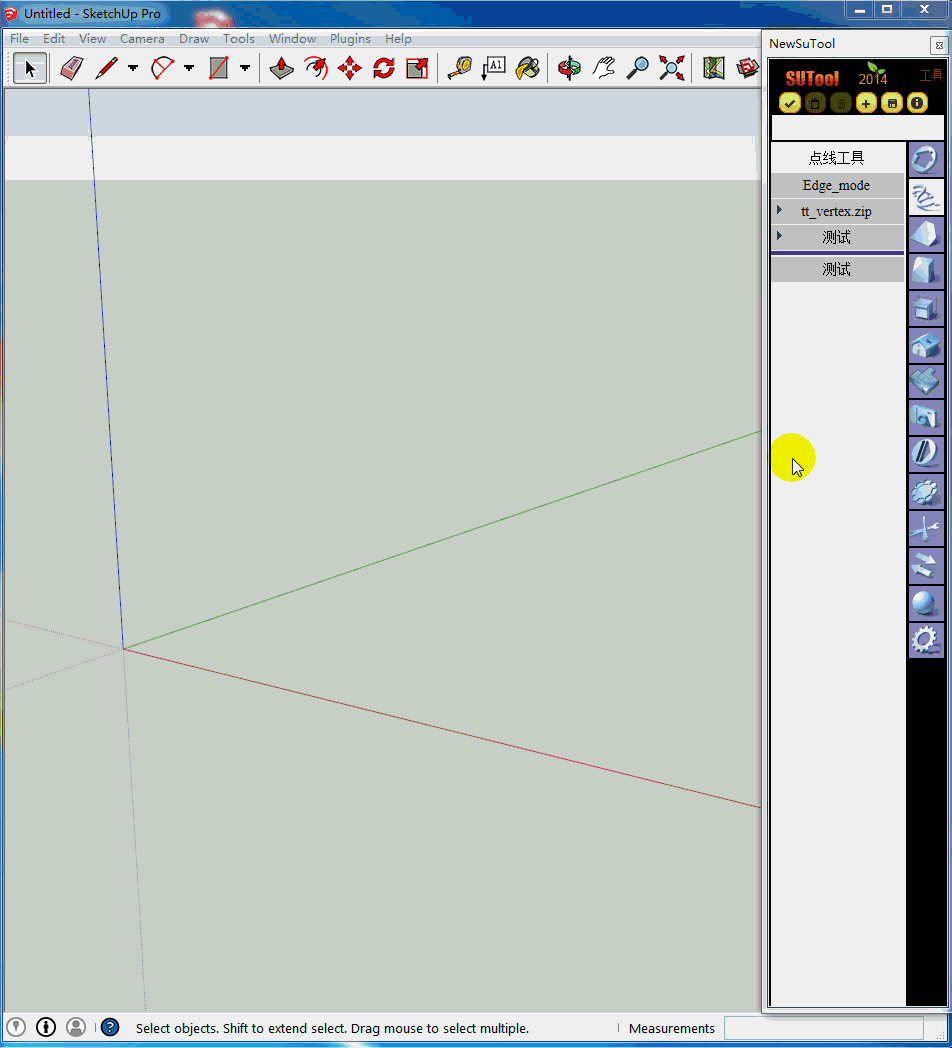Screen dimensions: 952x1048
Task: Open the wrench and screwdriver category
Action: coord(926,529)
